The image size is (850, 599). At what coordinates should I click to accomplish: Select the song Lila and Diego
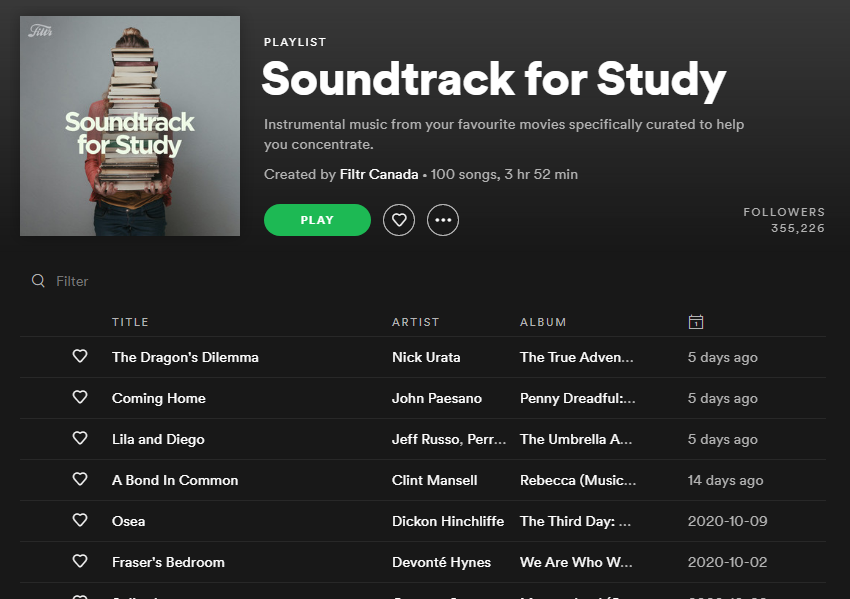160,439
